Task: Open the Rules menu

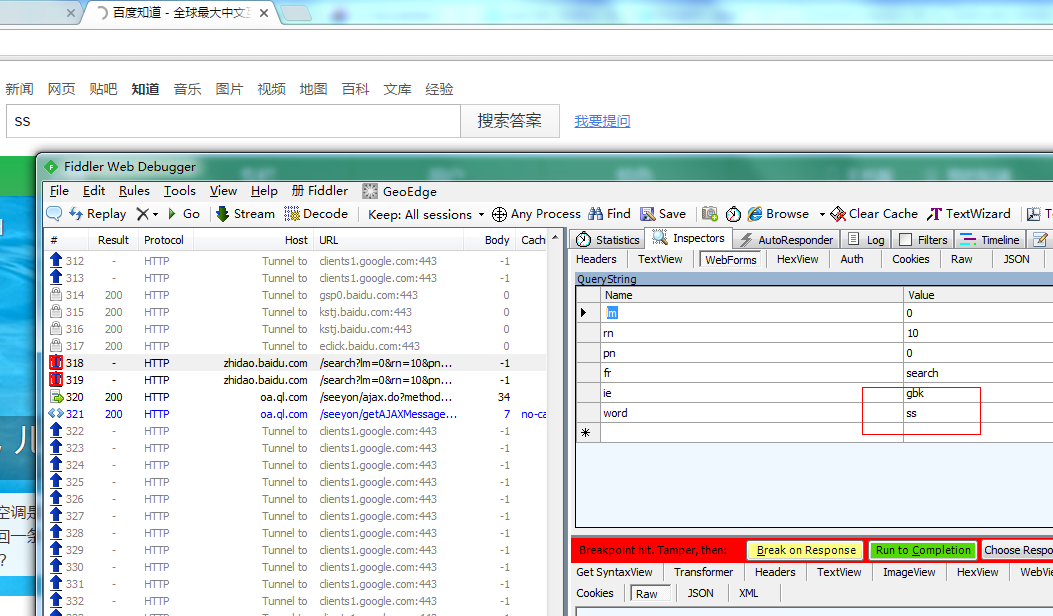Action: [134, 191]
